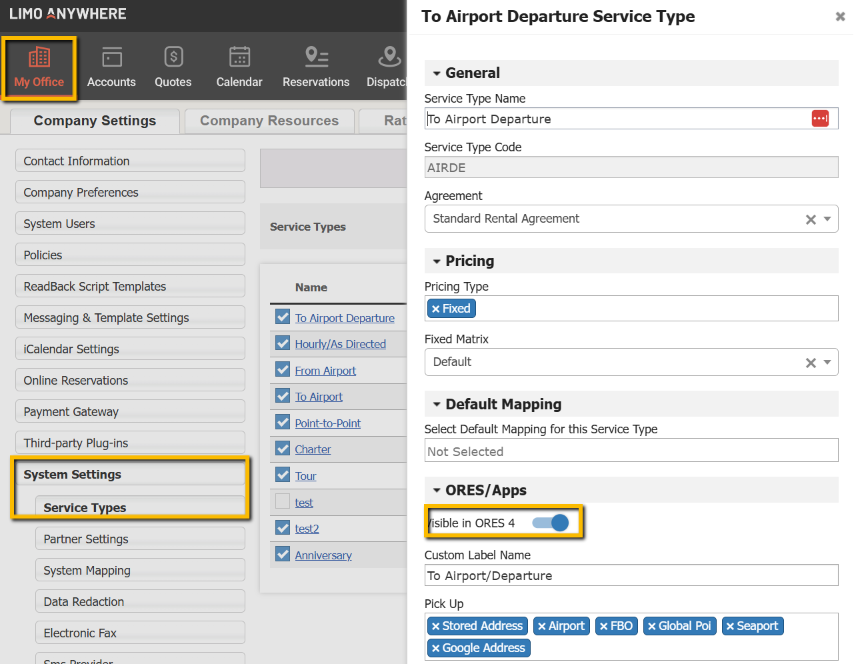Screen dimensions: 856x664
Task: Click the red icon in Service Type Name field
Action: point(820,119)
